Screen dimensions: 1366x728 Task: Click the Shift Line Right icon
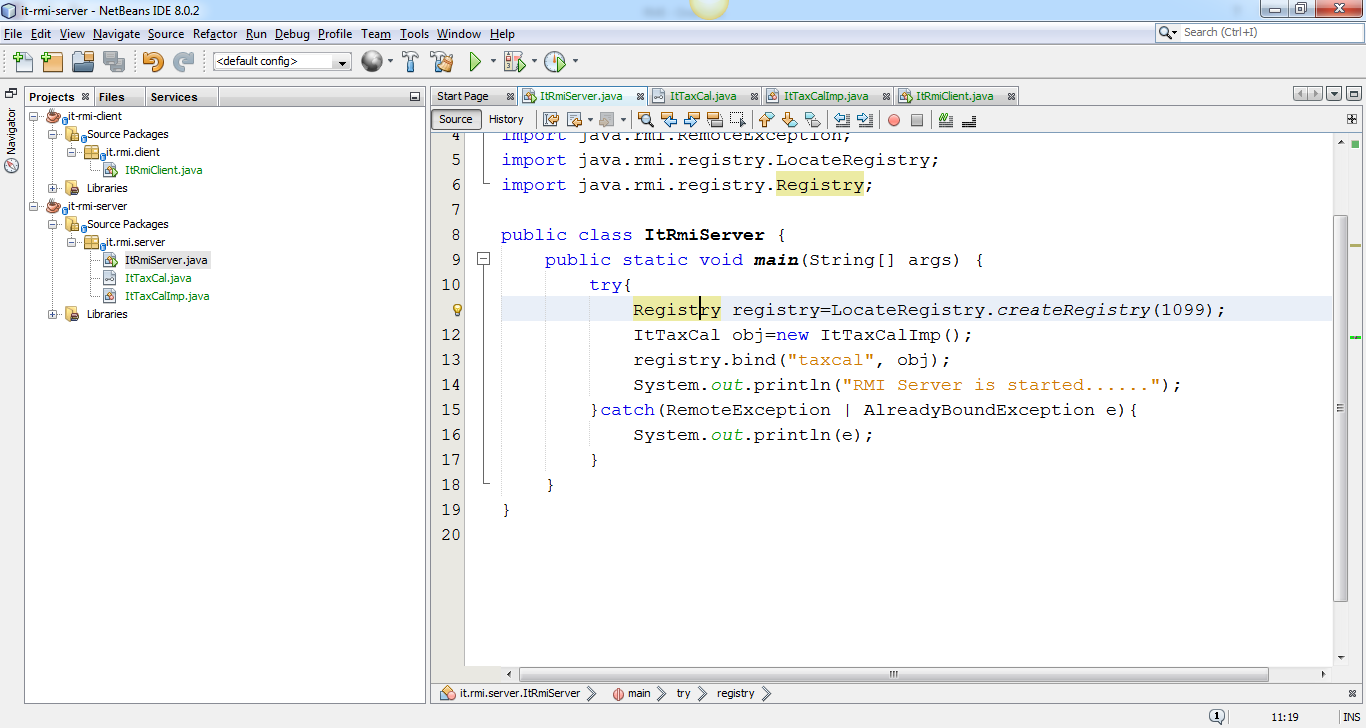pos(865,120)
